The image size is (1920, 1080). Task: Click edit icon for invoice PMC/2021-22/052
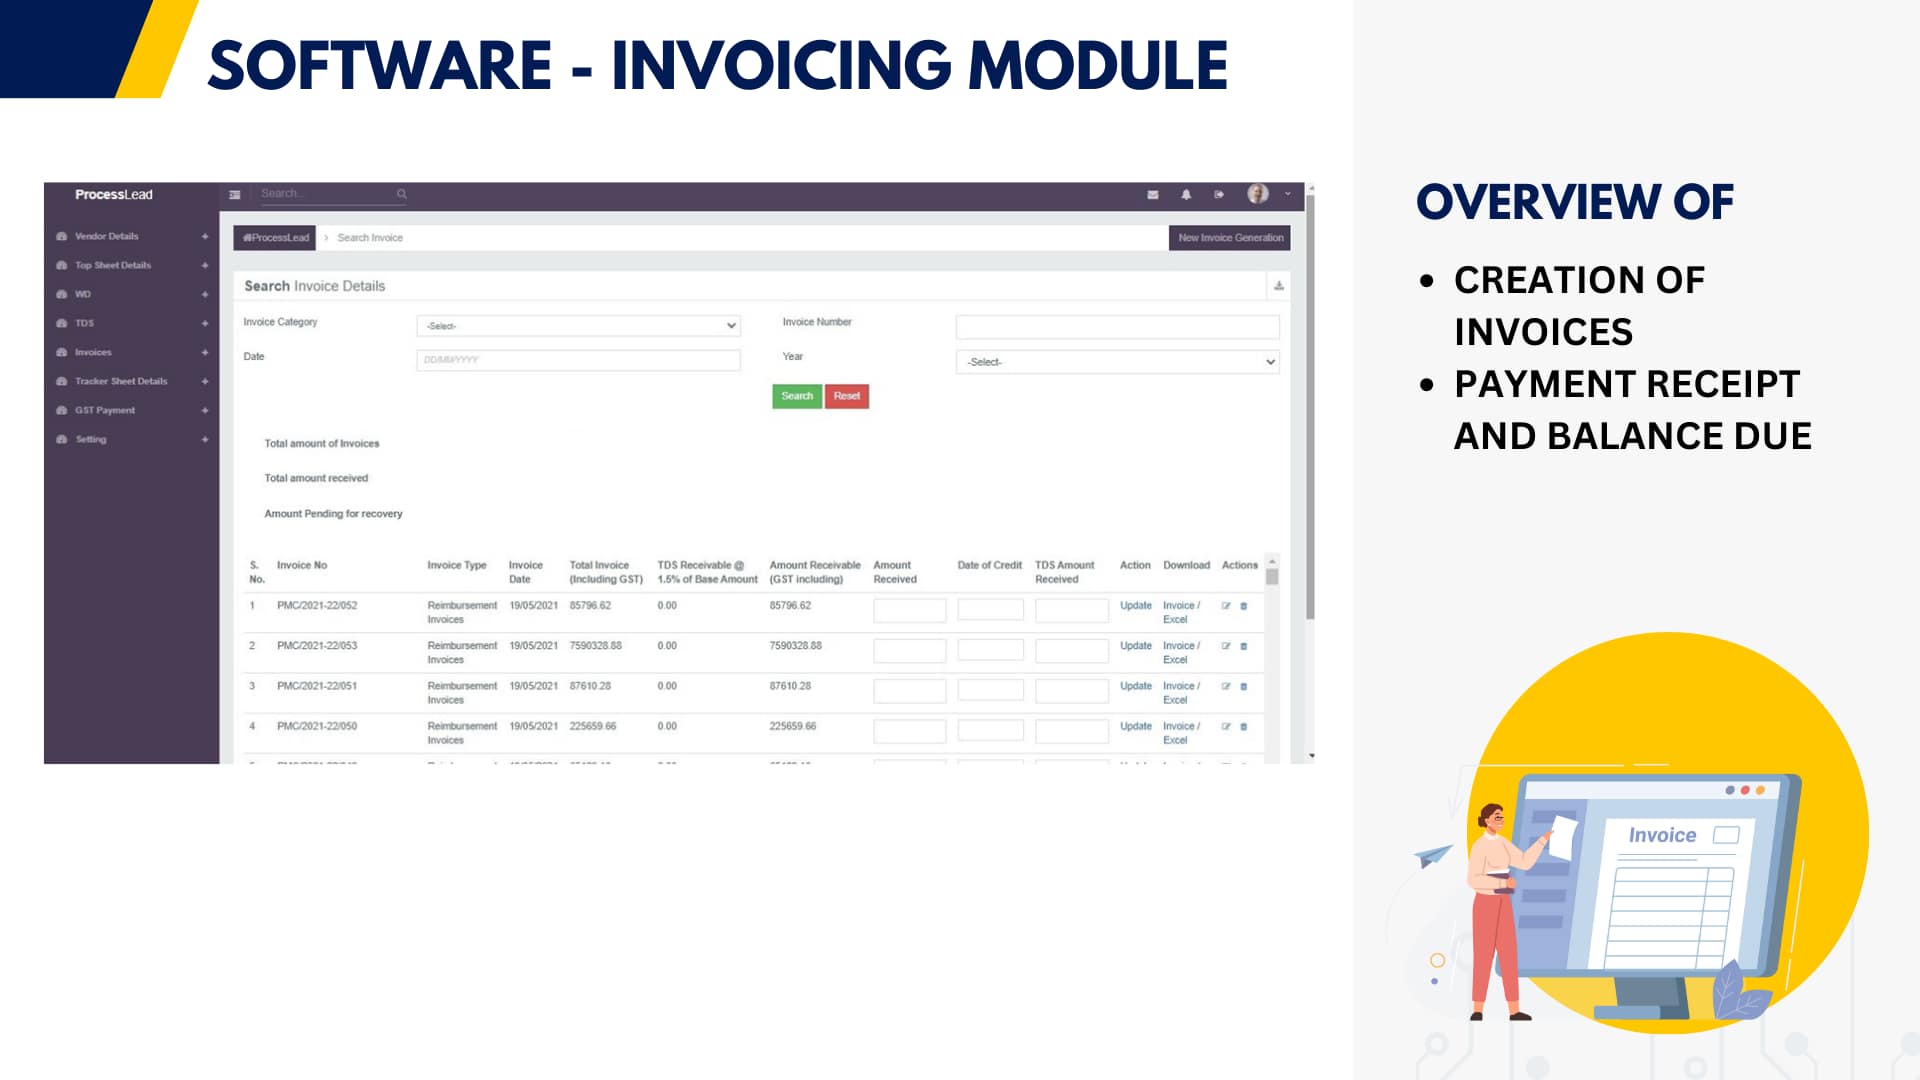[x=1226, y=606]
